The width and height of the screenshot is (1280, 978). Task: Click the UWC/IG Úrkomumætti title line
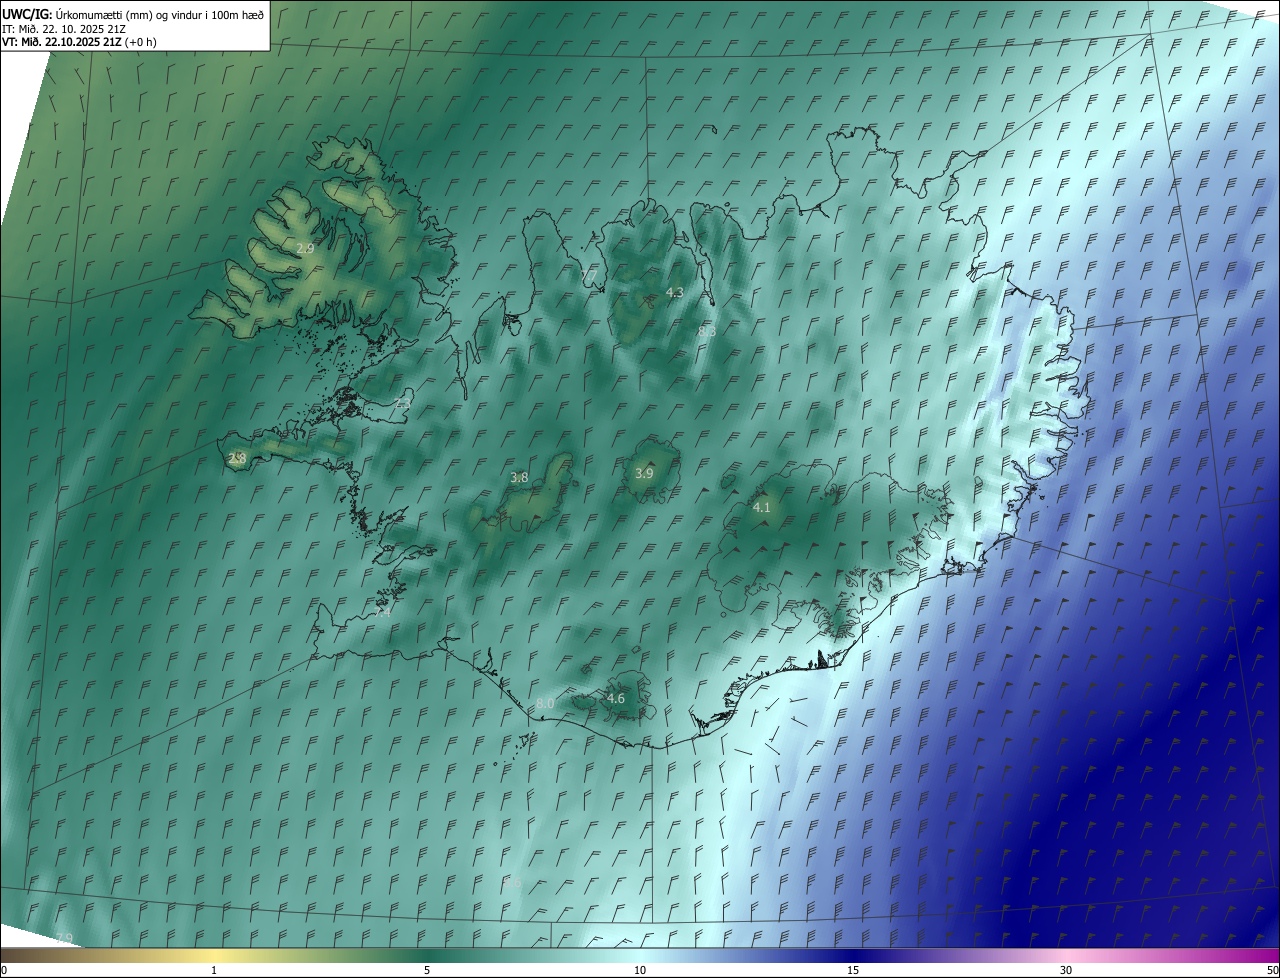[133, 14]
